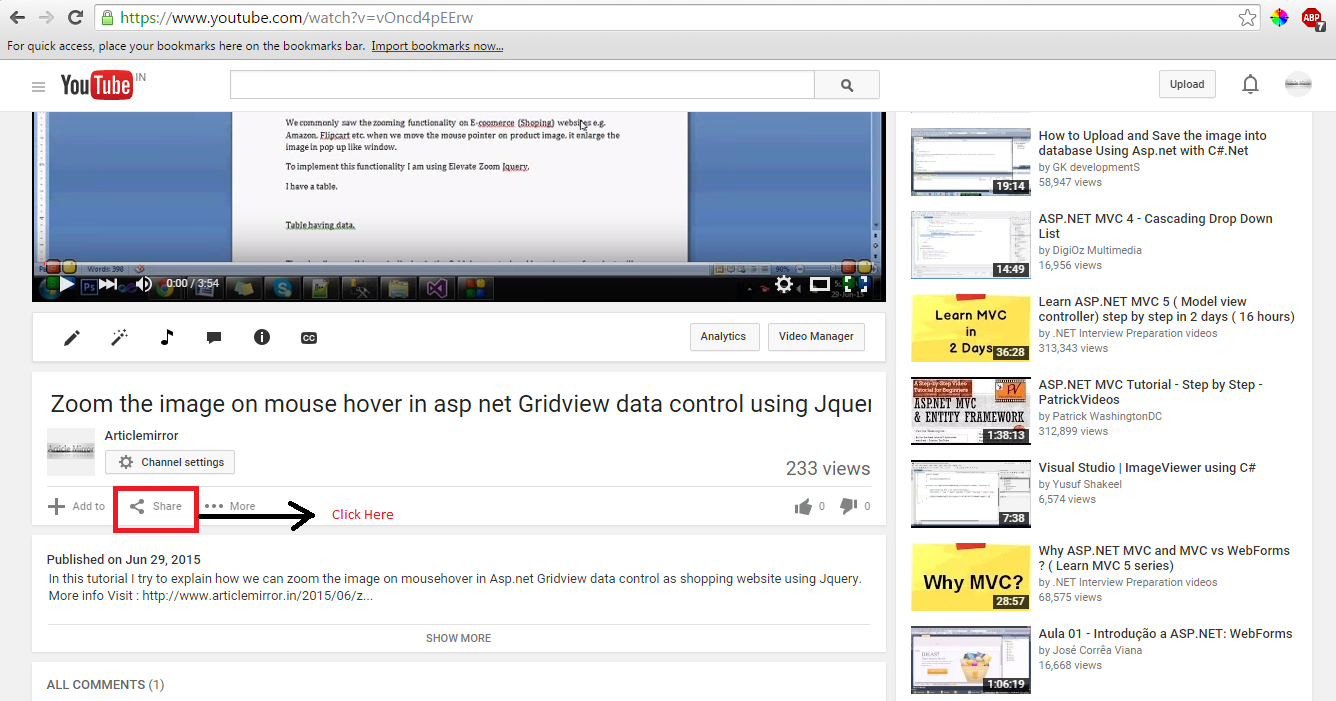
Task: Open the Audio editor music note icon
Action: (x=166, y=337)
